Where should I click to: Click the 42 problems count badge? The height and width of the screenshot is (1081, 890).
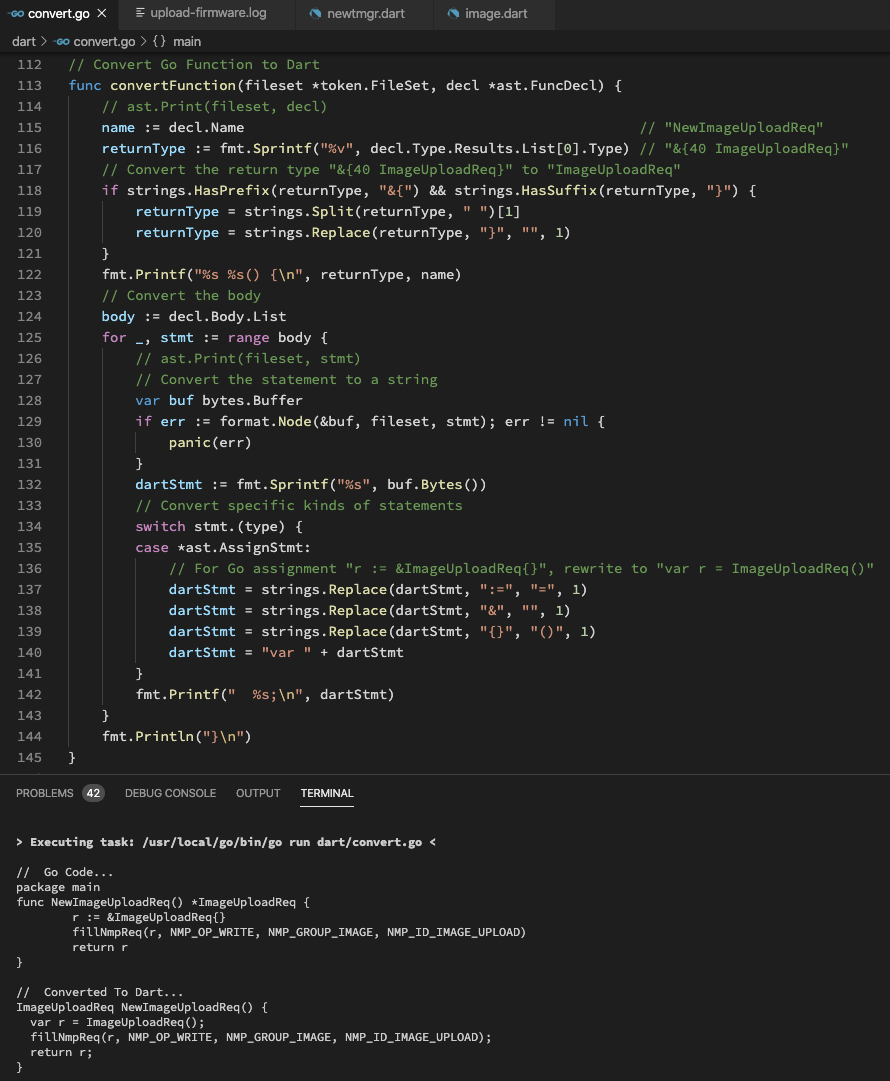click(x=93, y=793)
